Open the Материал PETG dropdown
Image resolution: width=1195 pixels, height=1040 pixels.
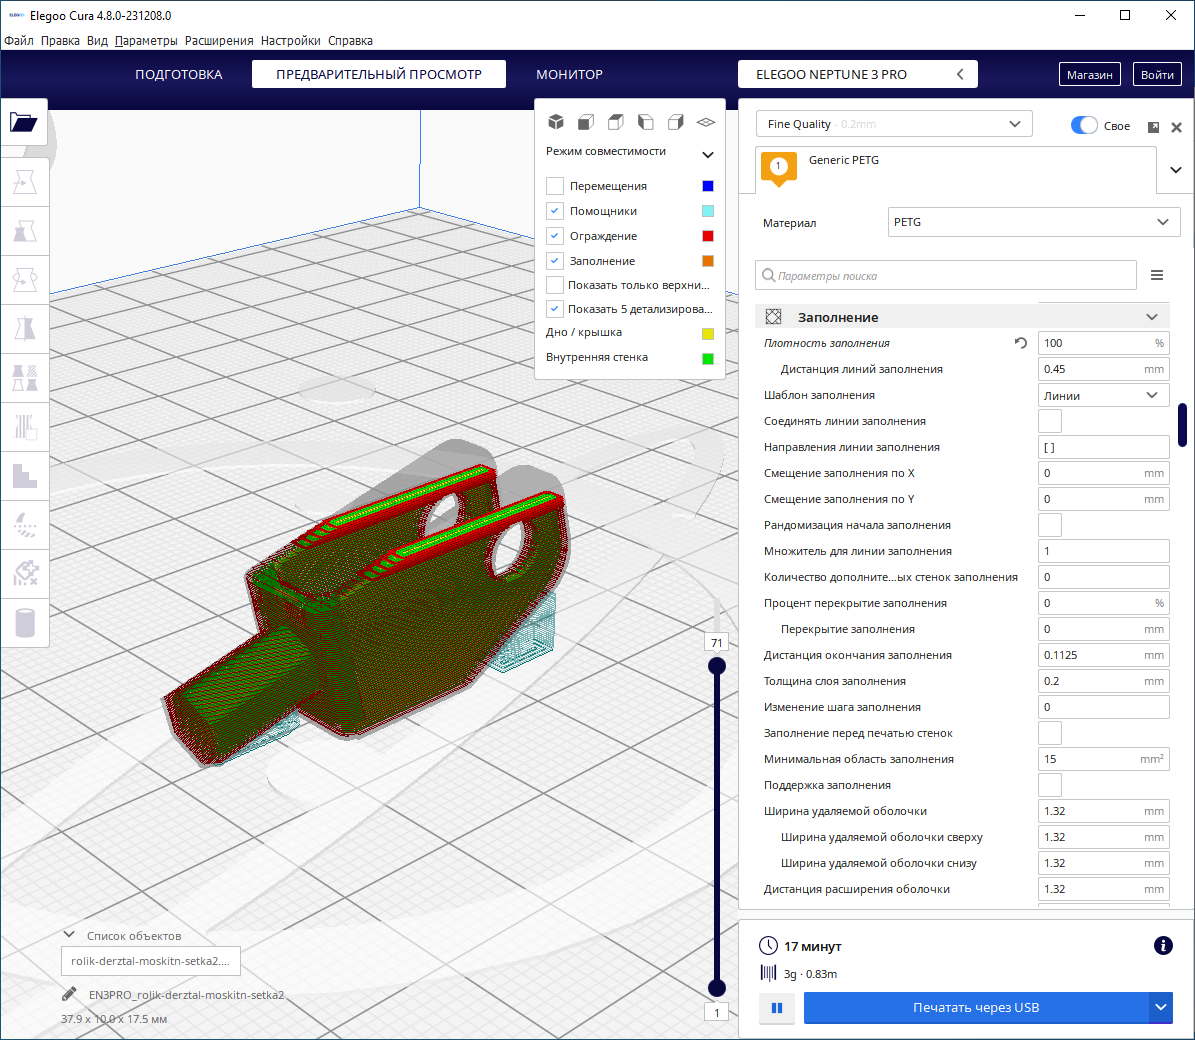coord(1033,222)
